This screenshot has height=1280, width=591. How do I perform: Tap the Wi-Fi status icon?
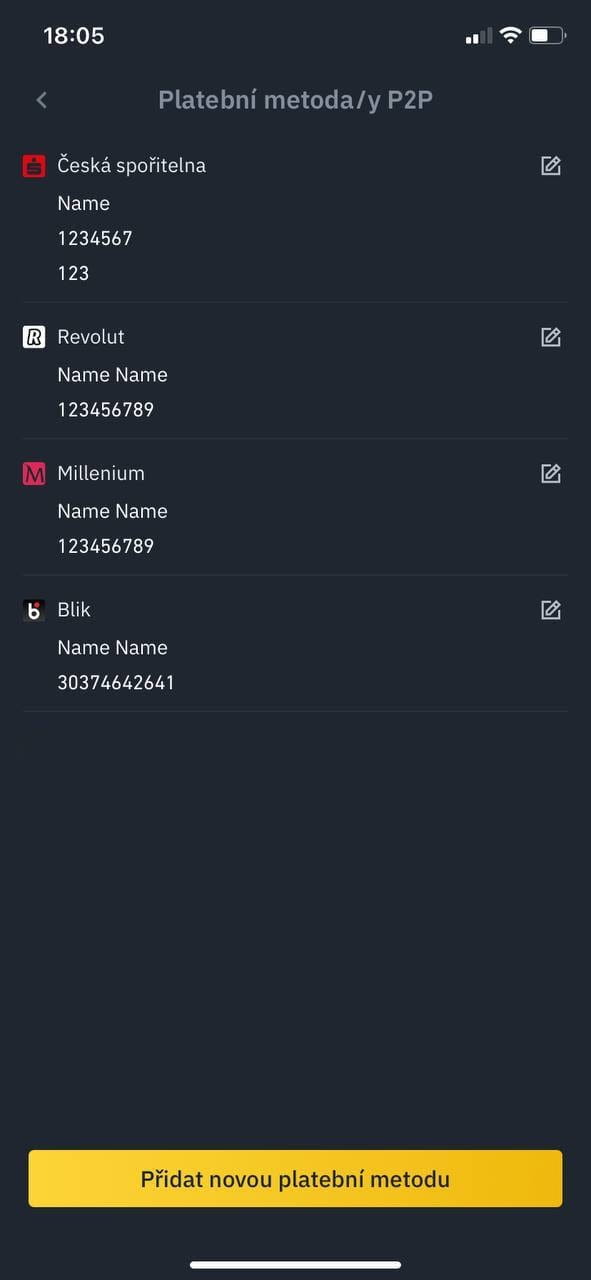(511, 36)
